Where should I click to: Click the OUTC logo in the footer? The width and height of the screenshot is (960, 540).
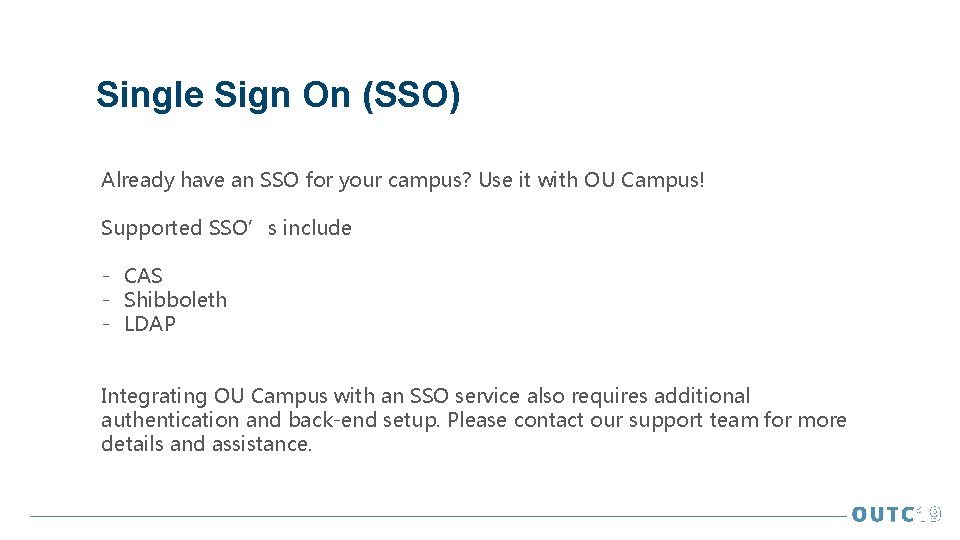coord(883,515)
